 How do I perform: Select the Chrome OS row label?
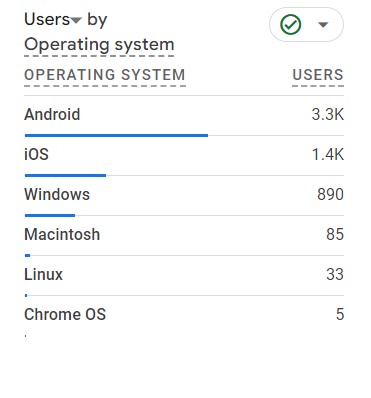click(65, 314)
